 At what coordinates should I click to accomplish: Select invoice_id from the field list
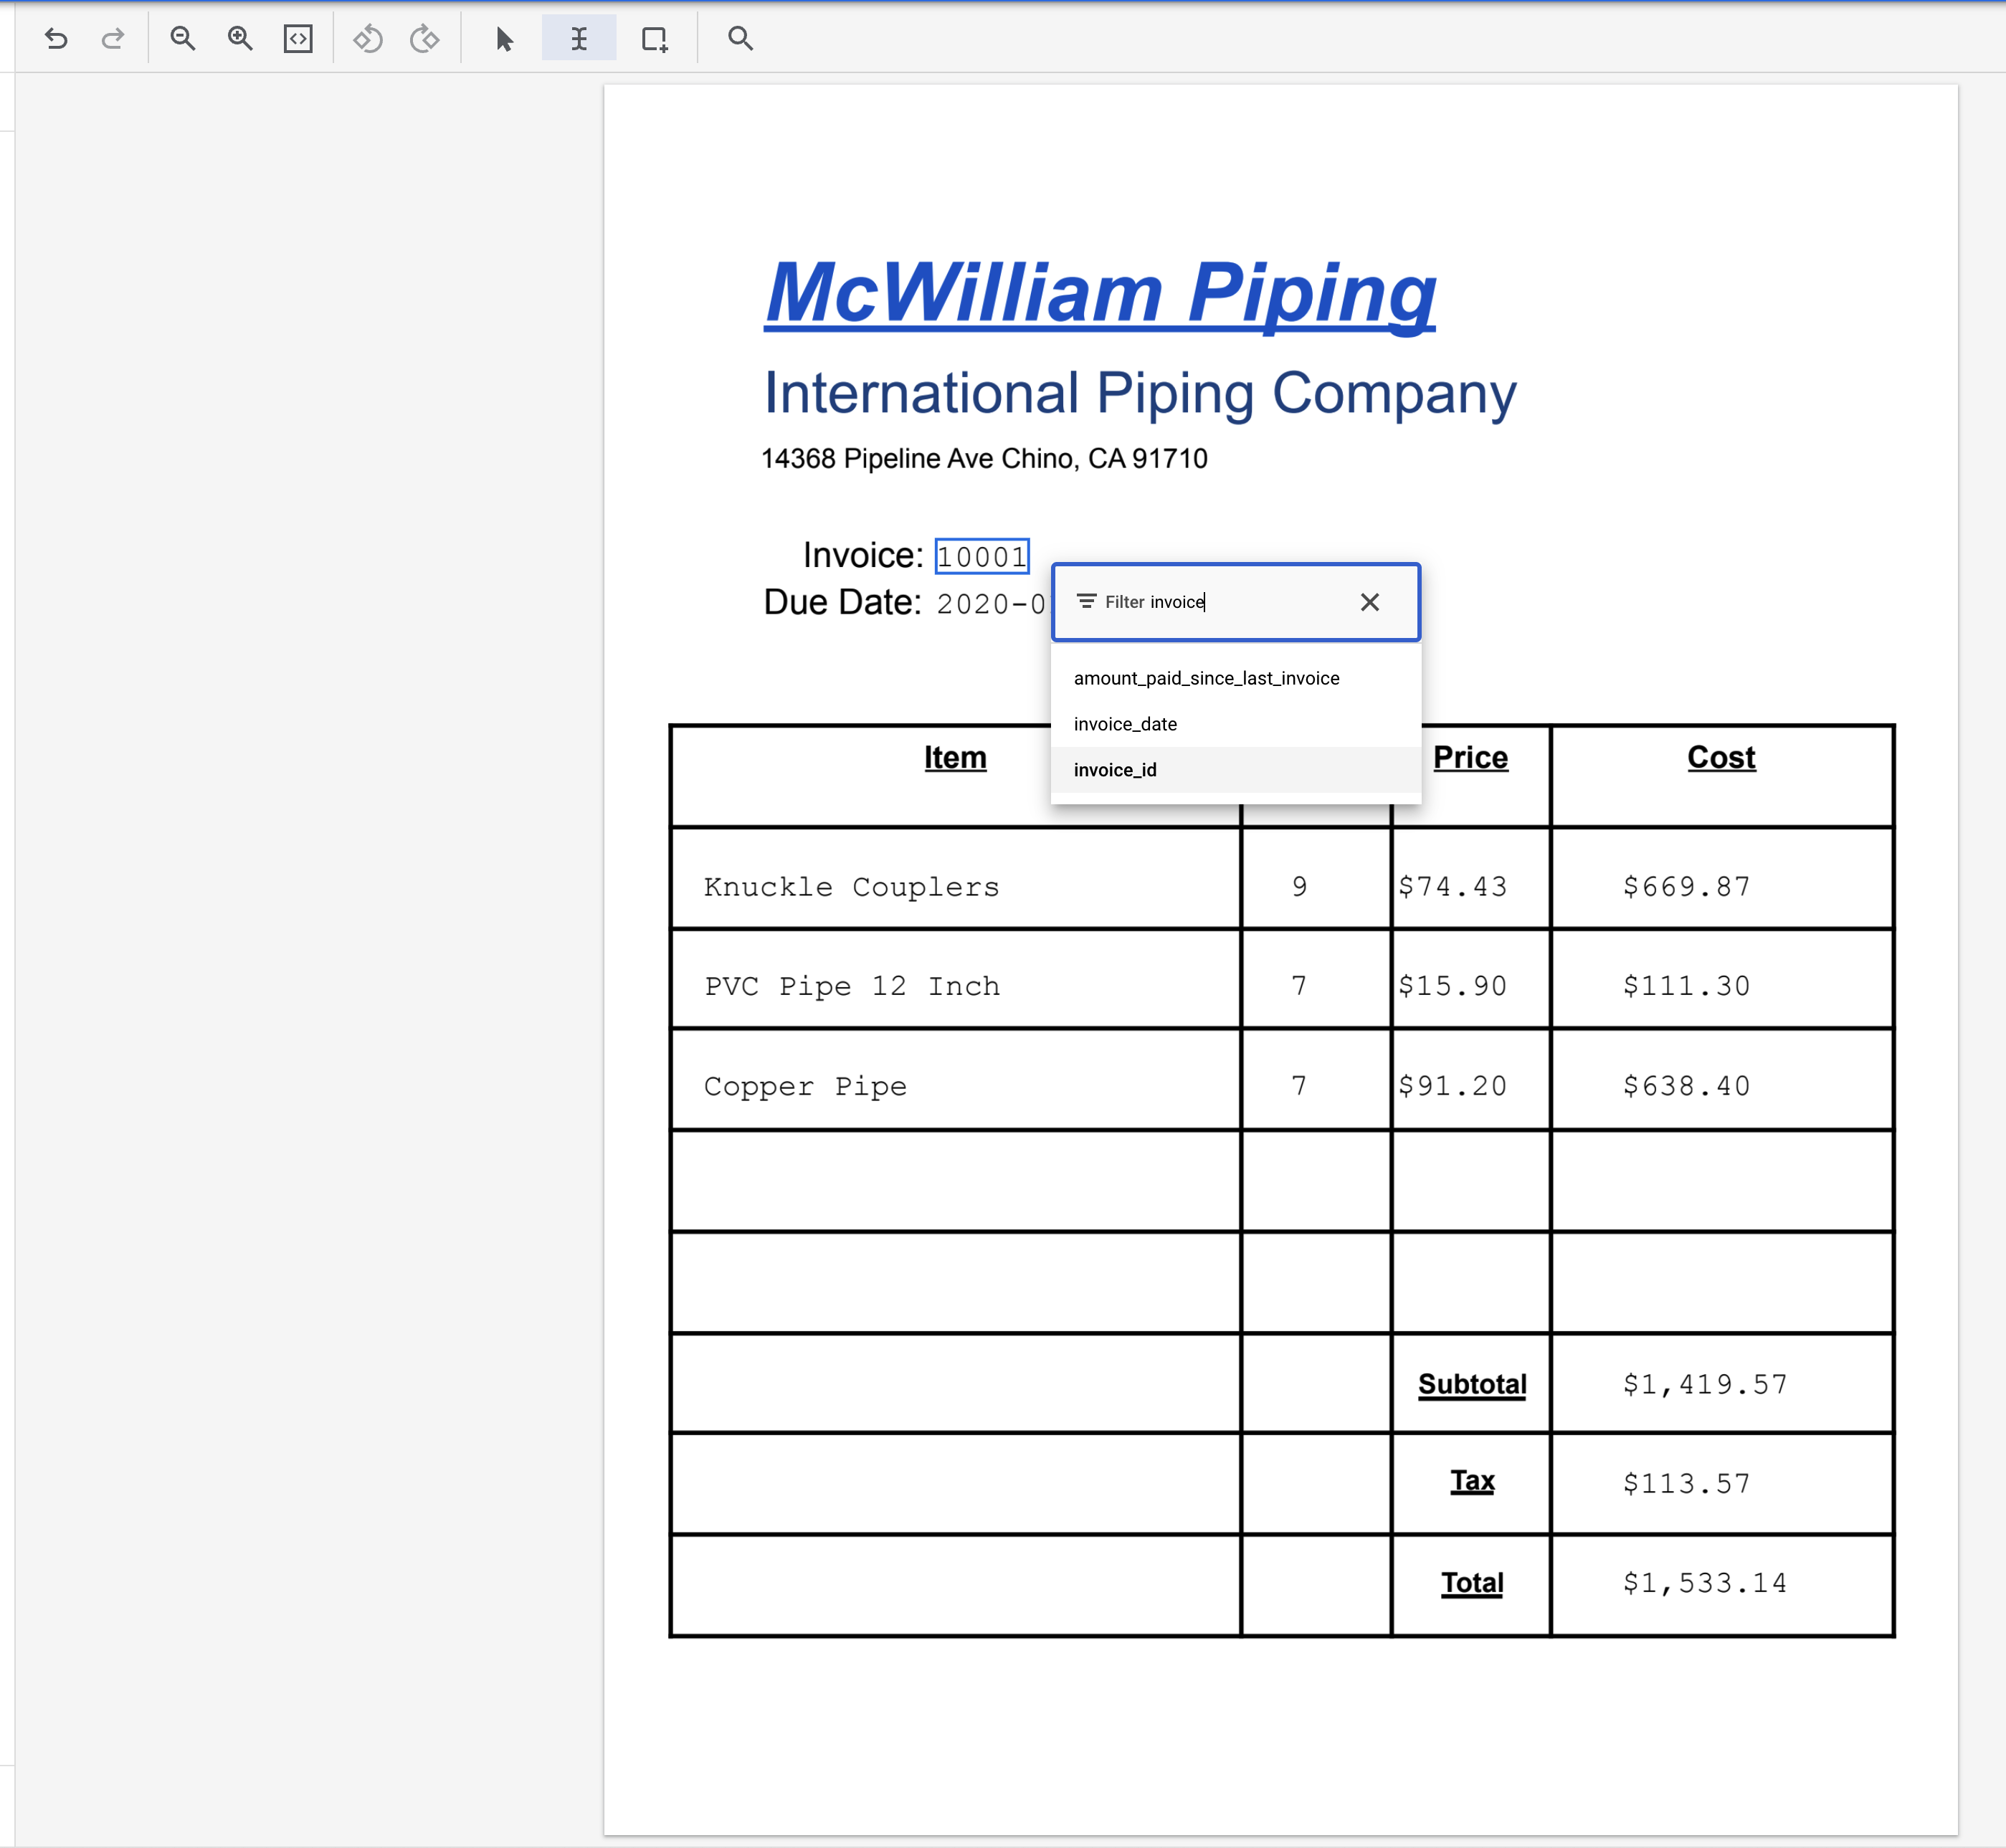tap(1115, 770)
